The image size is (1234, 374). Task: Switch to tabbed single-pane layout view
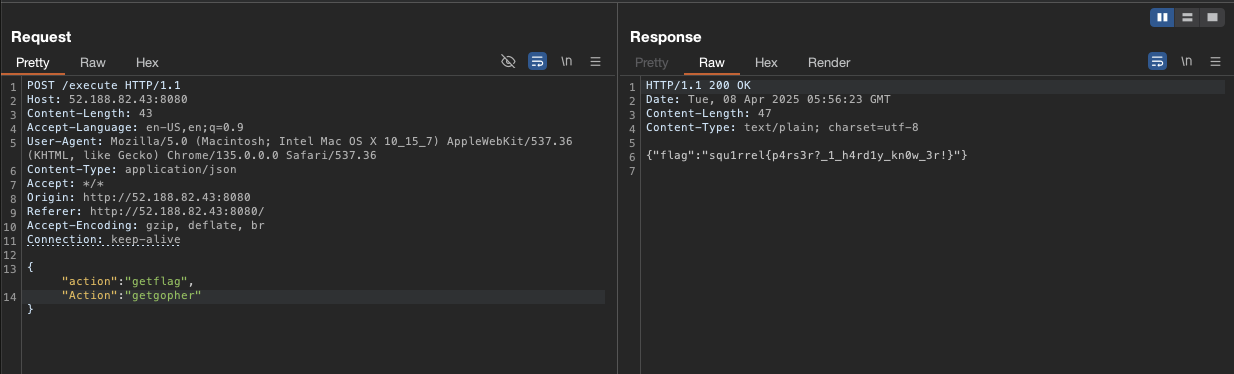[1211, 17]
